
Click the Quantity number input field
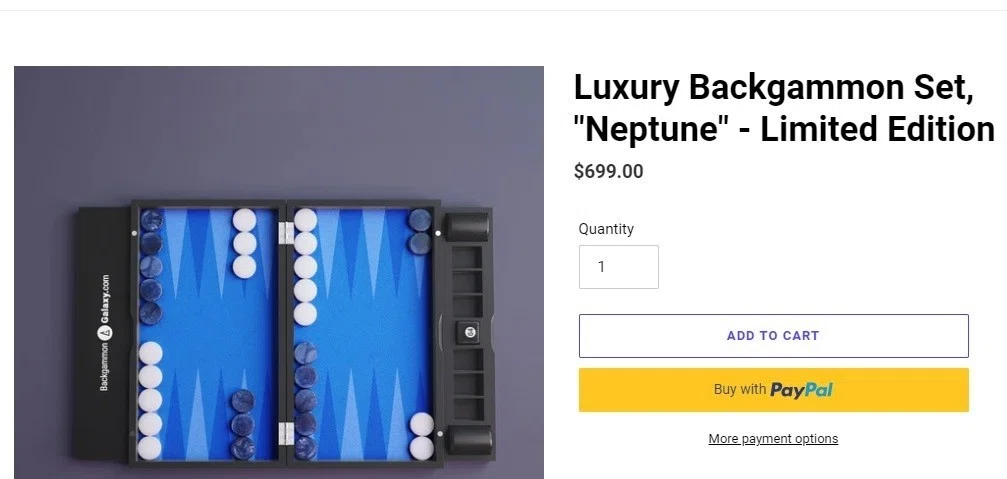tap(618, 266)
